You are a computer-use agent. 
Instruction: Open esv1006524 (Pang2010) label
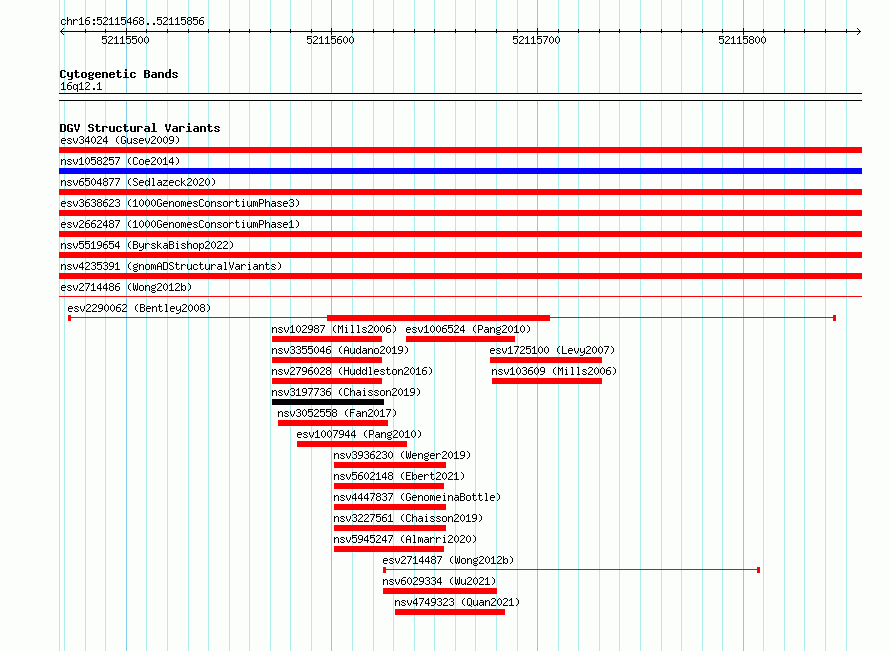(x=468, y=329)
